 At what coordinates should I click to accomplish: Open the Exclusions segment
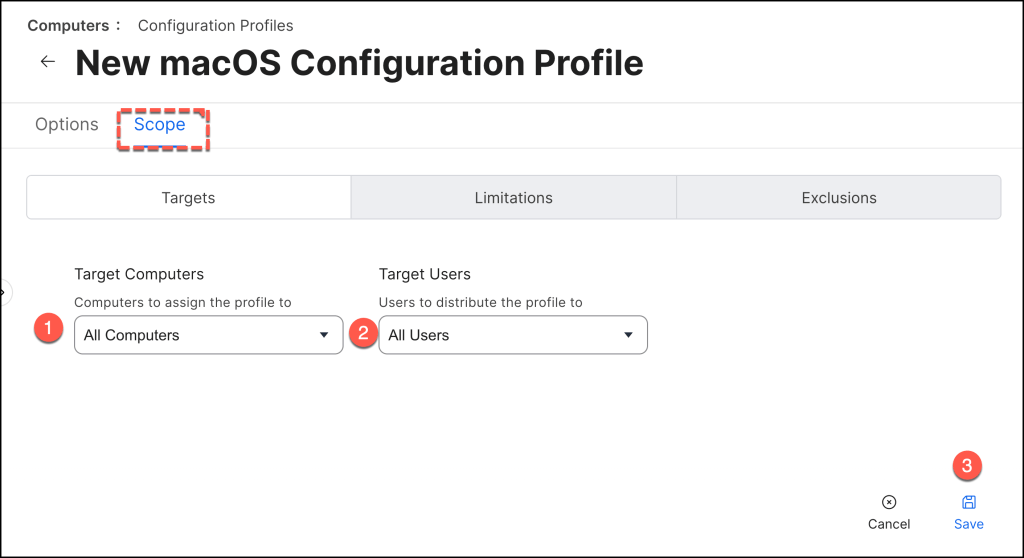[x=838, y=198]
